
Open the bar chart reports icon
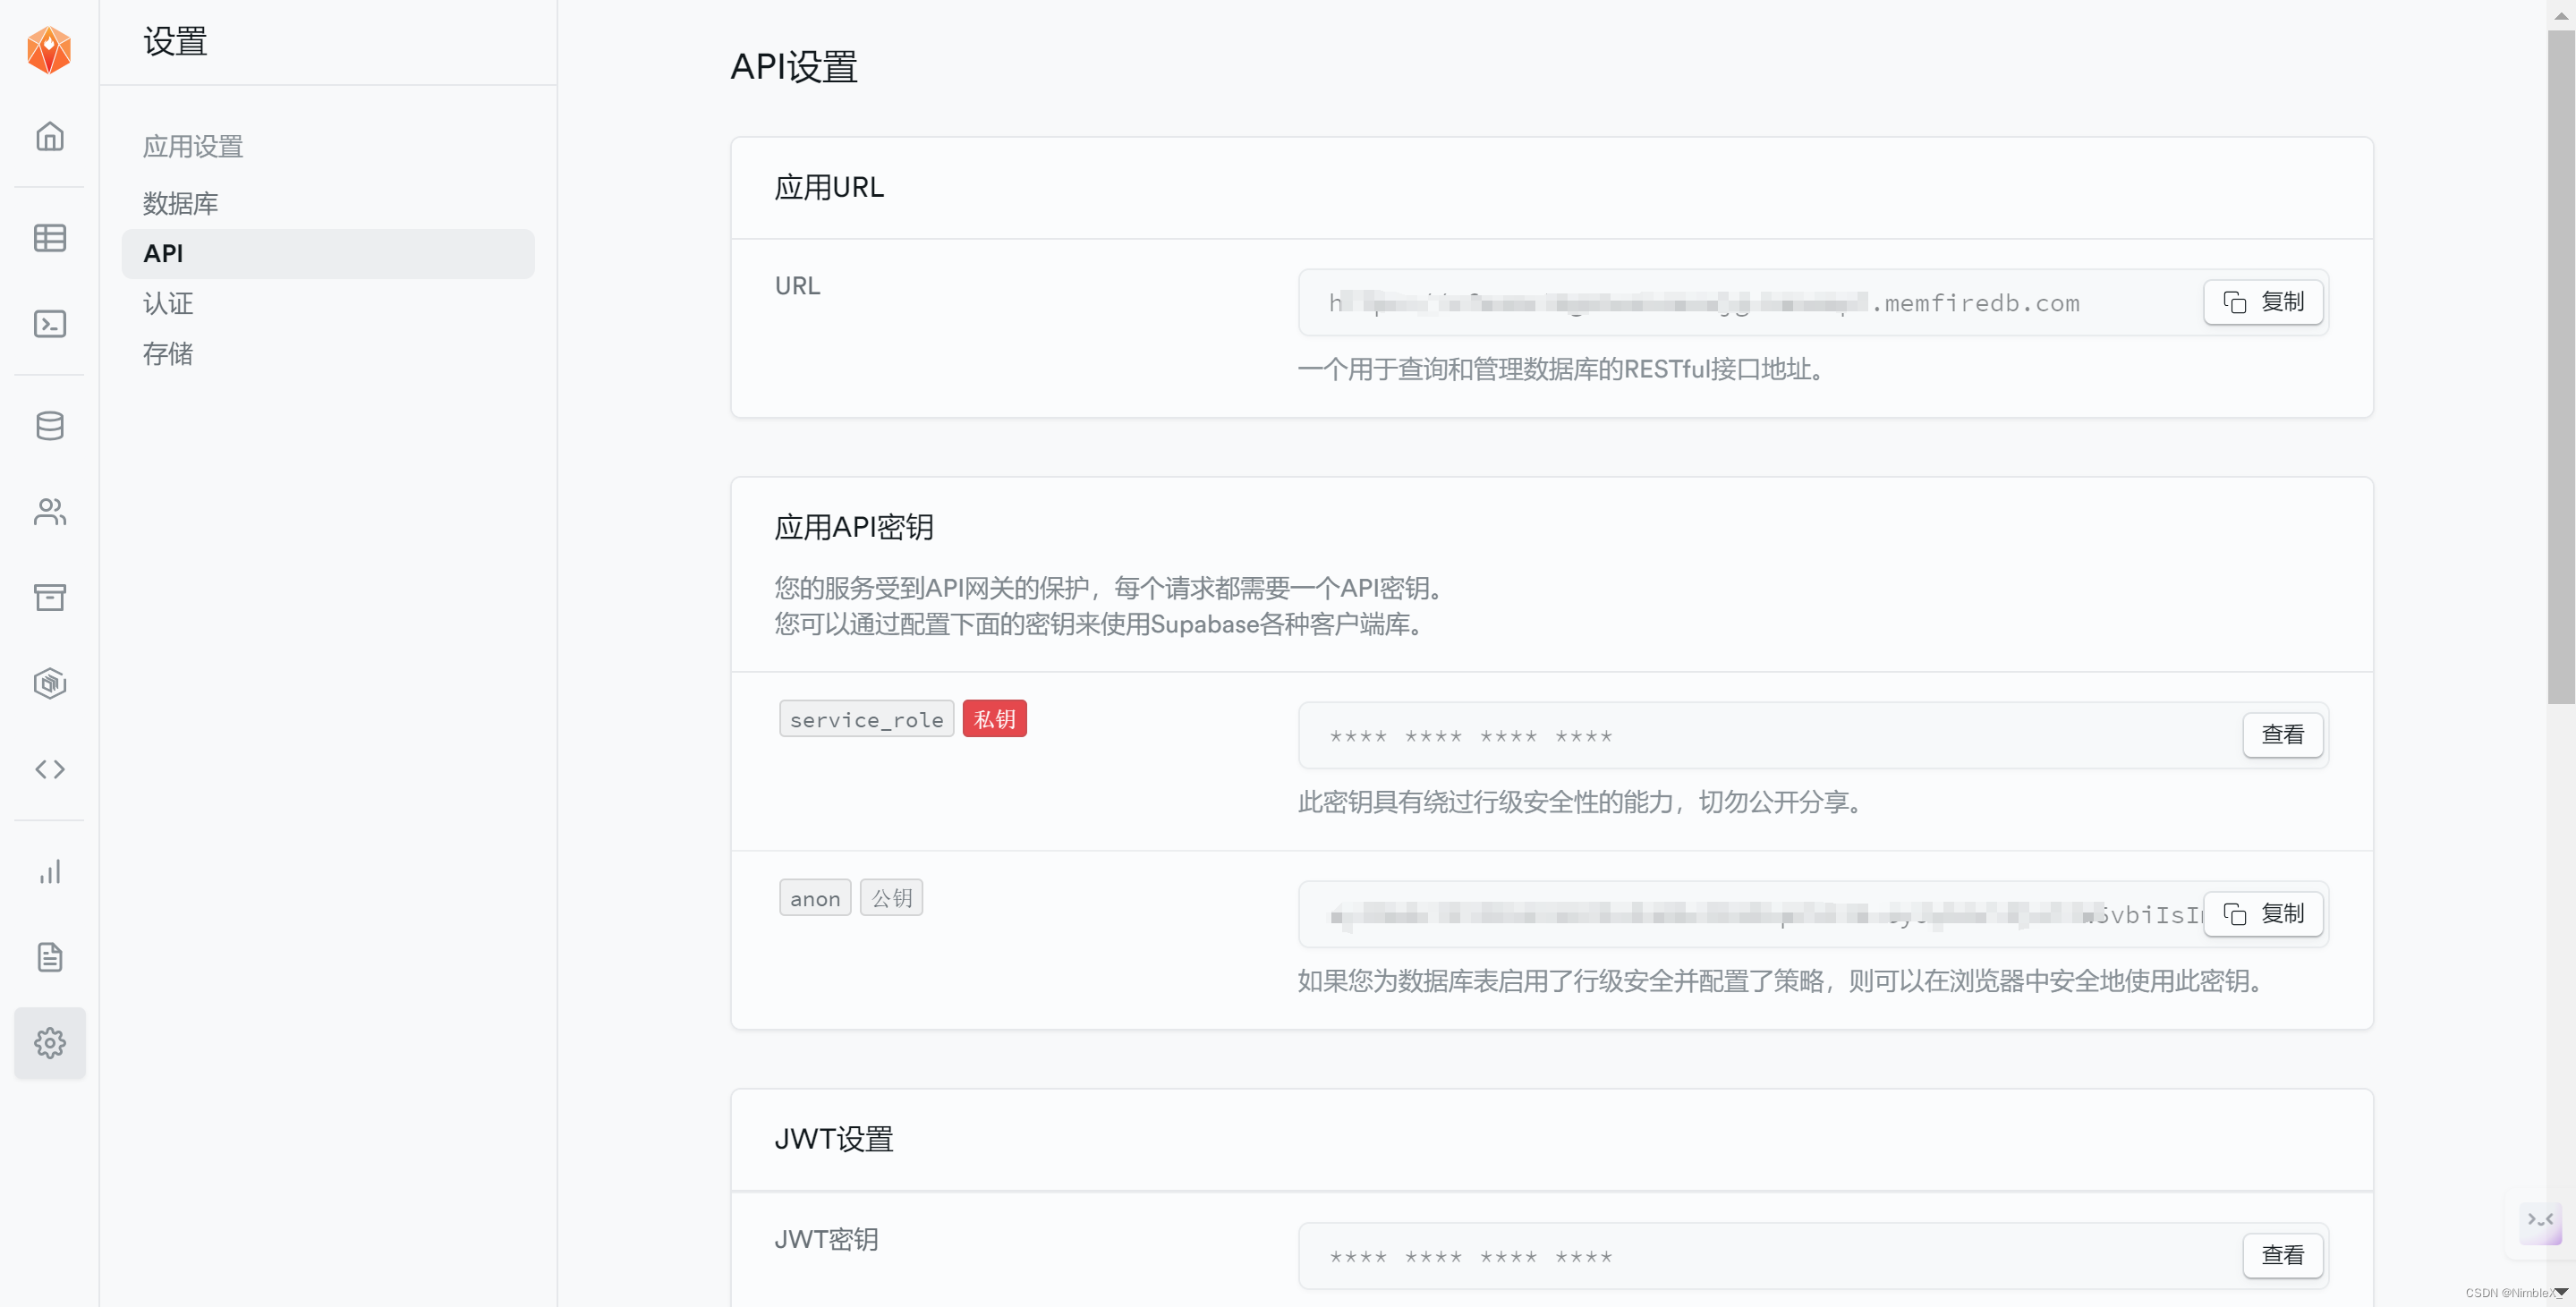pyautogui.click(x=49, y=872)
